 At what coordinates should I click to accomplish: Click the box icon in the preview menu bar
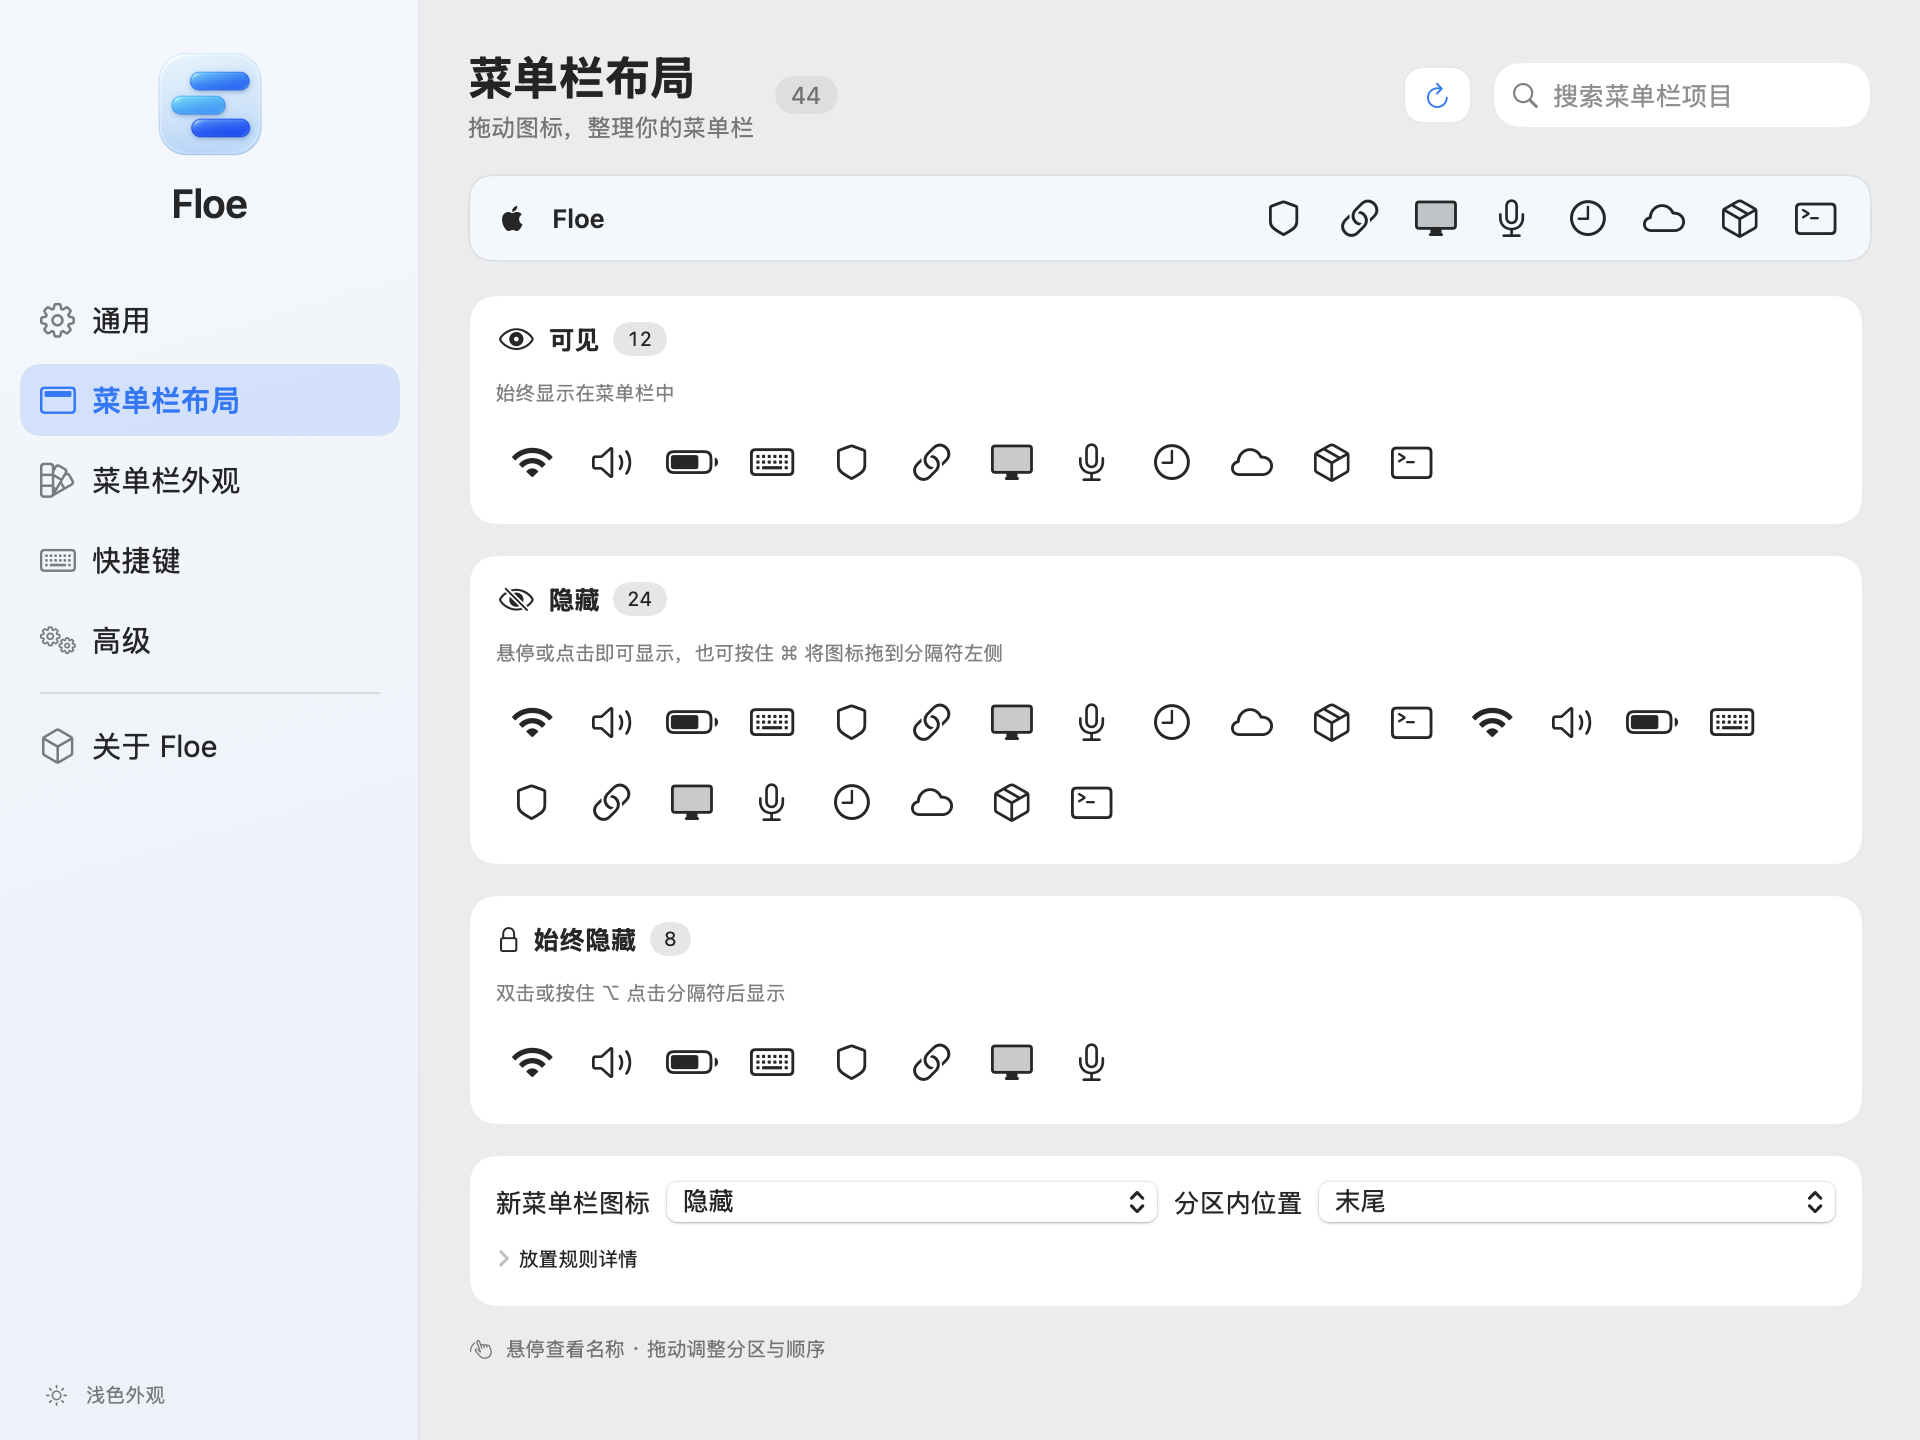click(1740, 218)
